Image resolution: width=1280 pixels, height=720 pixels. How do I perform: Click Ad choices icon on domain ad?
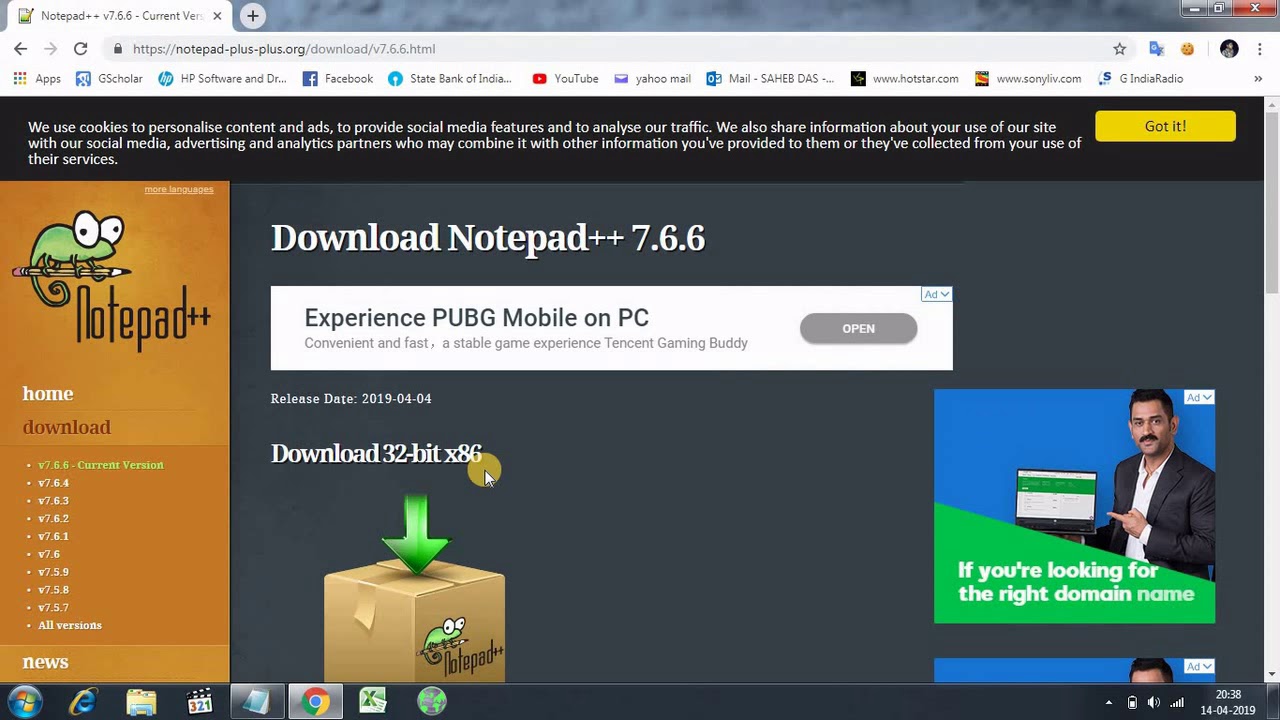[1199, 398]
